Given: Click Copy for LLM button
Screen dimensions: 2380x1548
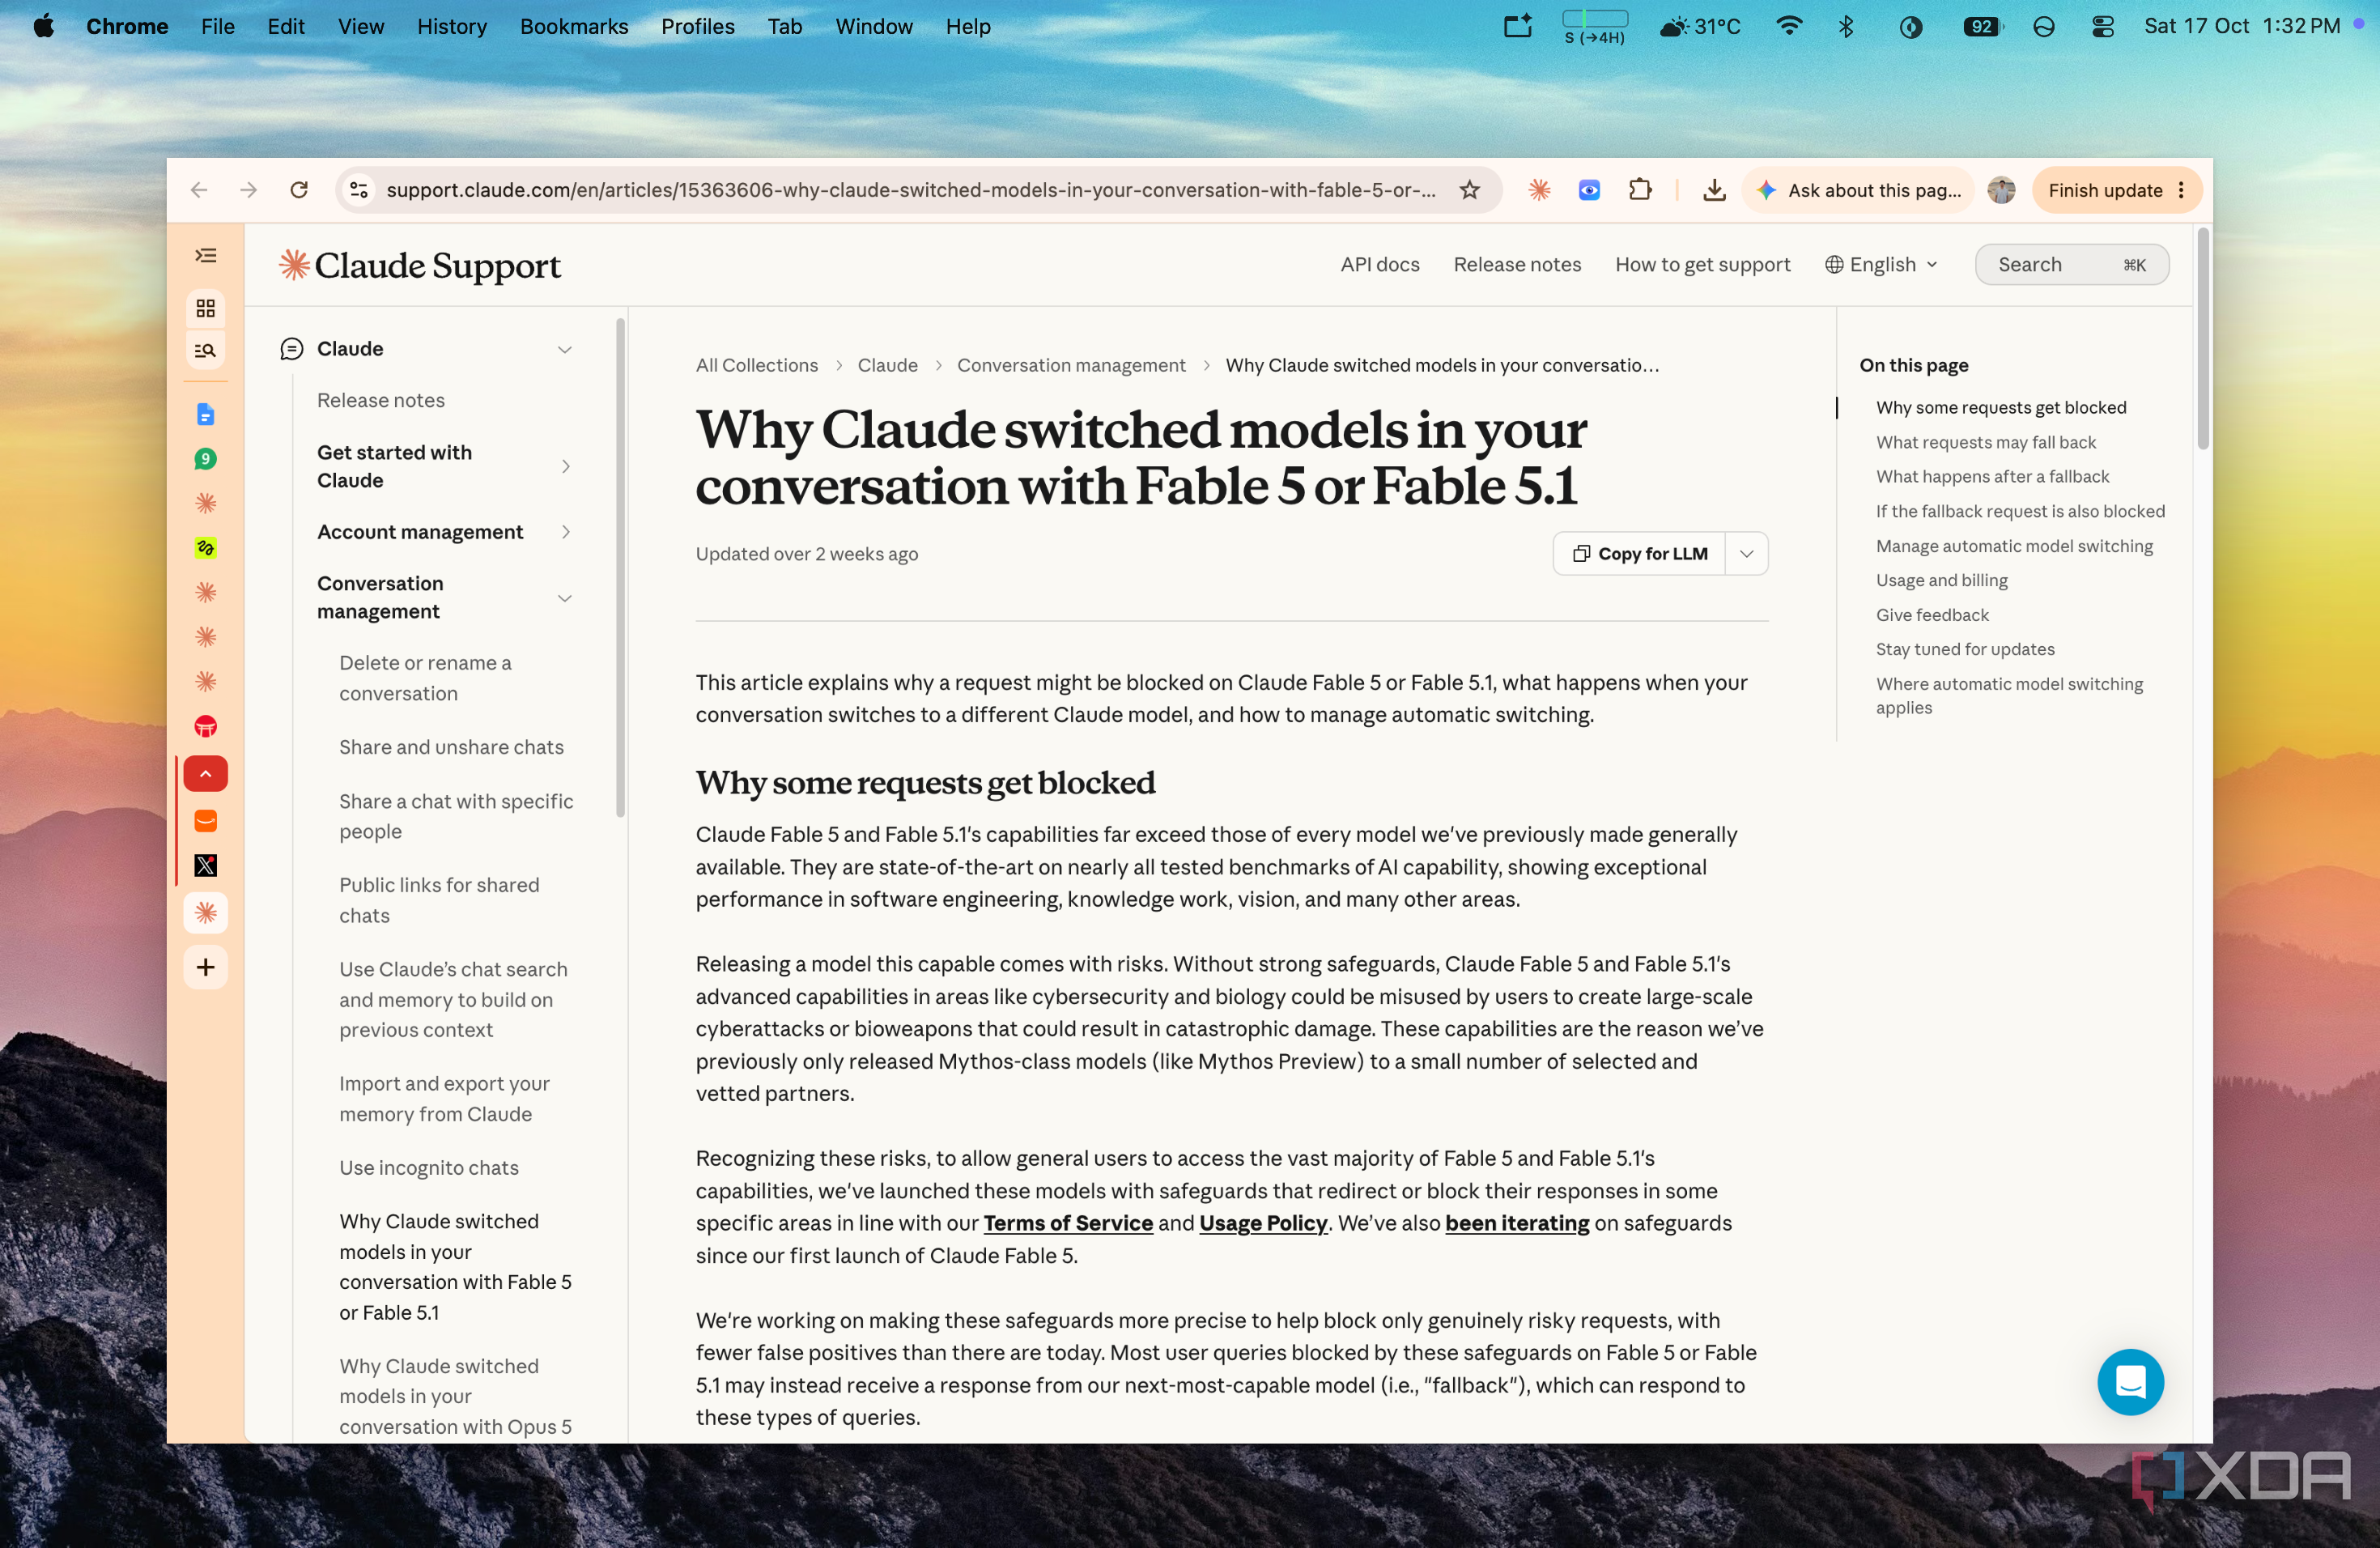Looking at the screenshot, I should (1639, 554).
